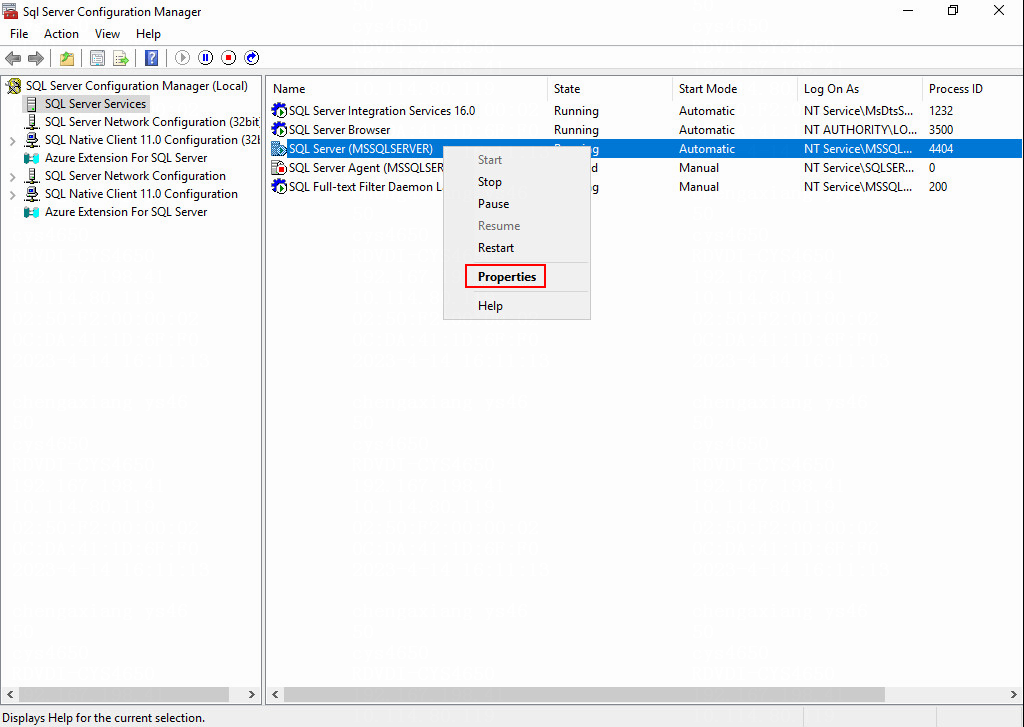
Task: Choose Pause in the context menu
Action: tap(517, 204)
